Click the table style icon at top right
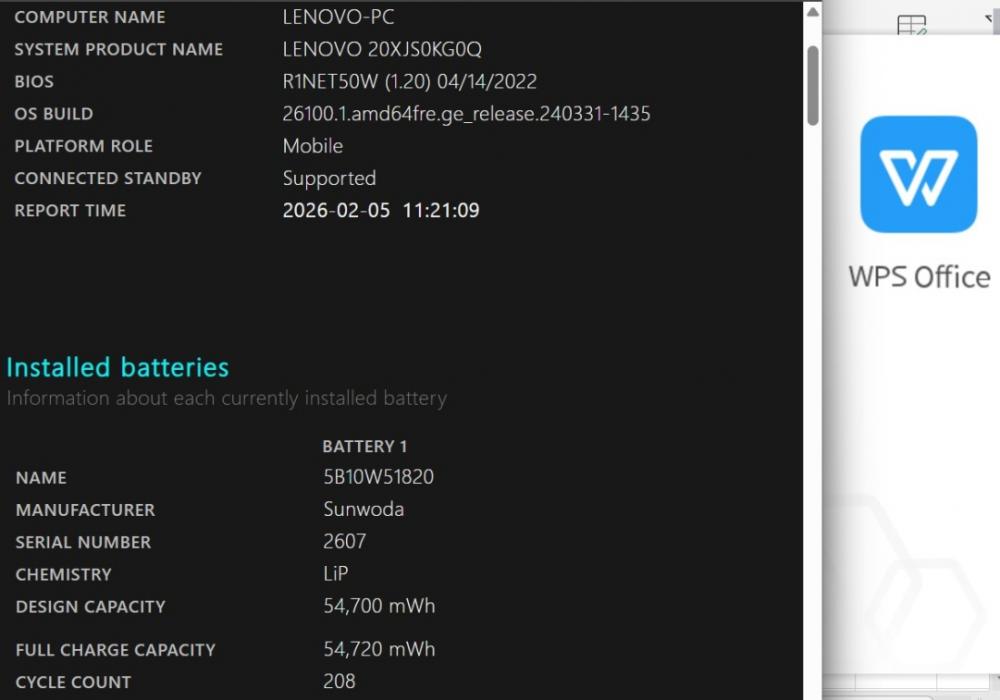1000x700 pixels. click(911, 26)
